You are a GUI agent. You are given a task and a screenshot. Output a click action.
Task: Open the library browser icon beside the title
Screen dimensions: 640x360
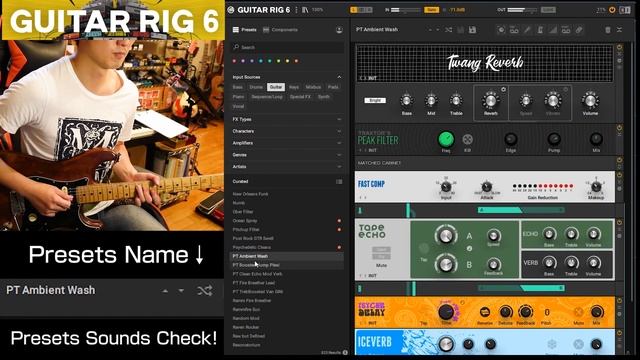pos(305,9)
